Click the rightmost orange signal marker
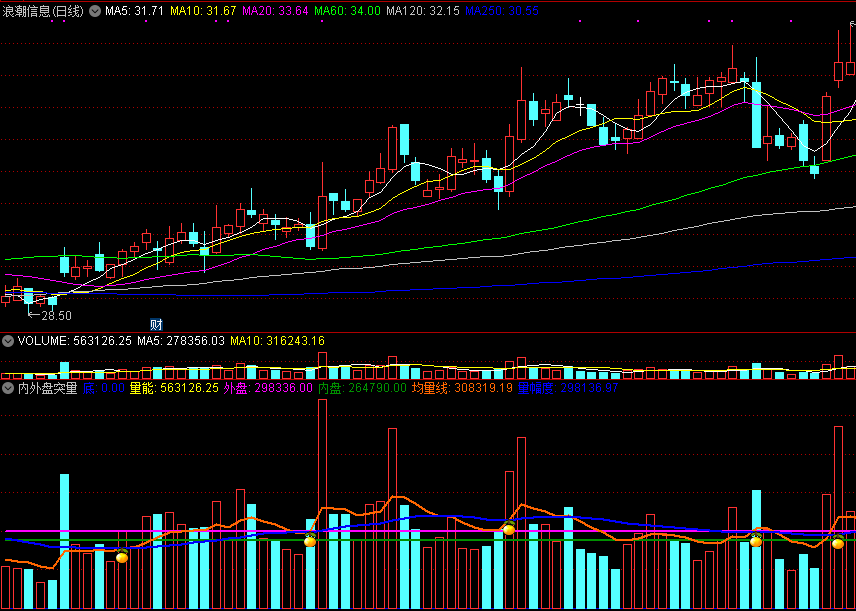The image size is (856, 611). coord(838,543)
